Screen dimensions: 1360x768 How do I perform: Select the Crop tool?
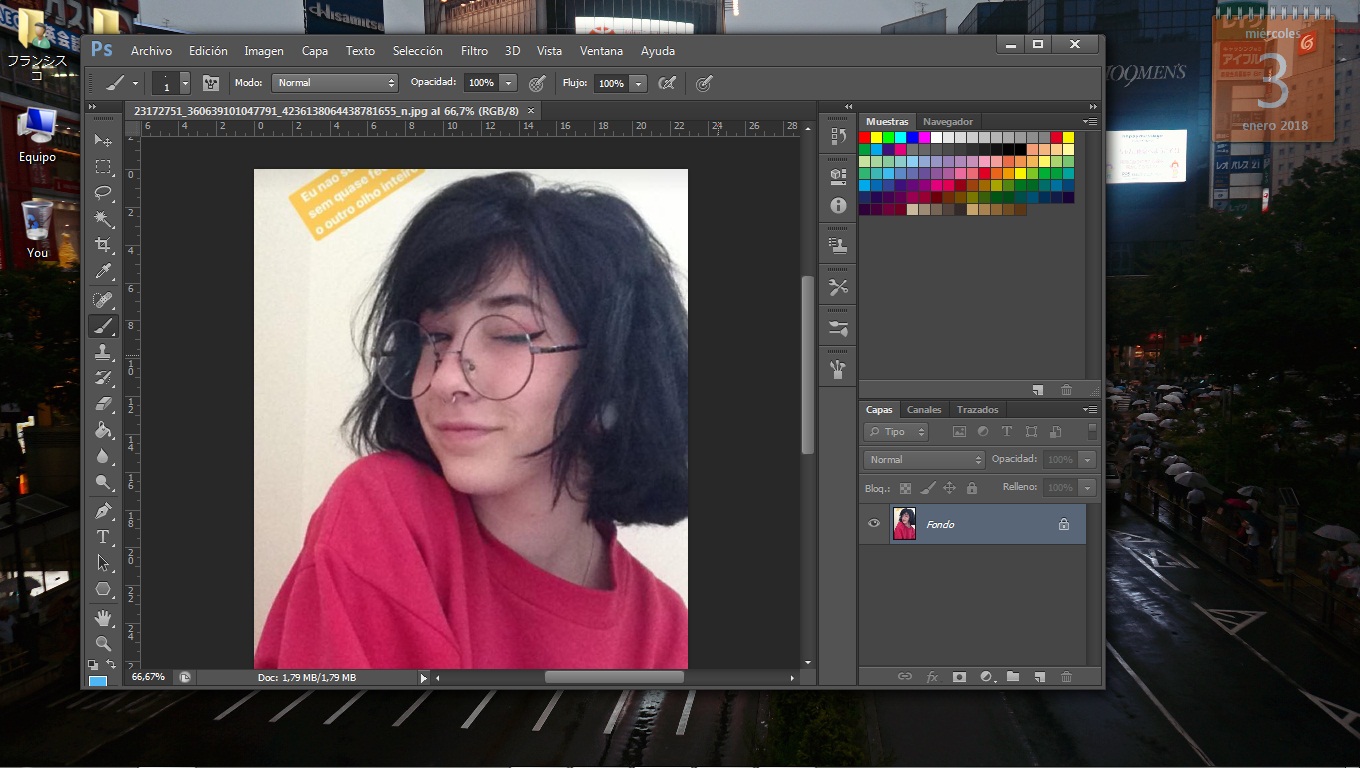tap(103, 245)
